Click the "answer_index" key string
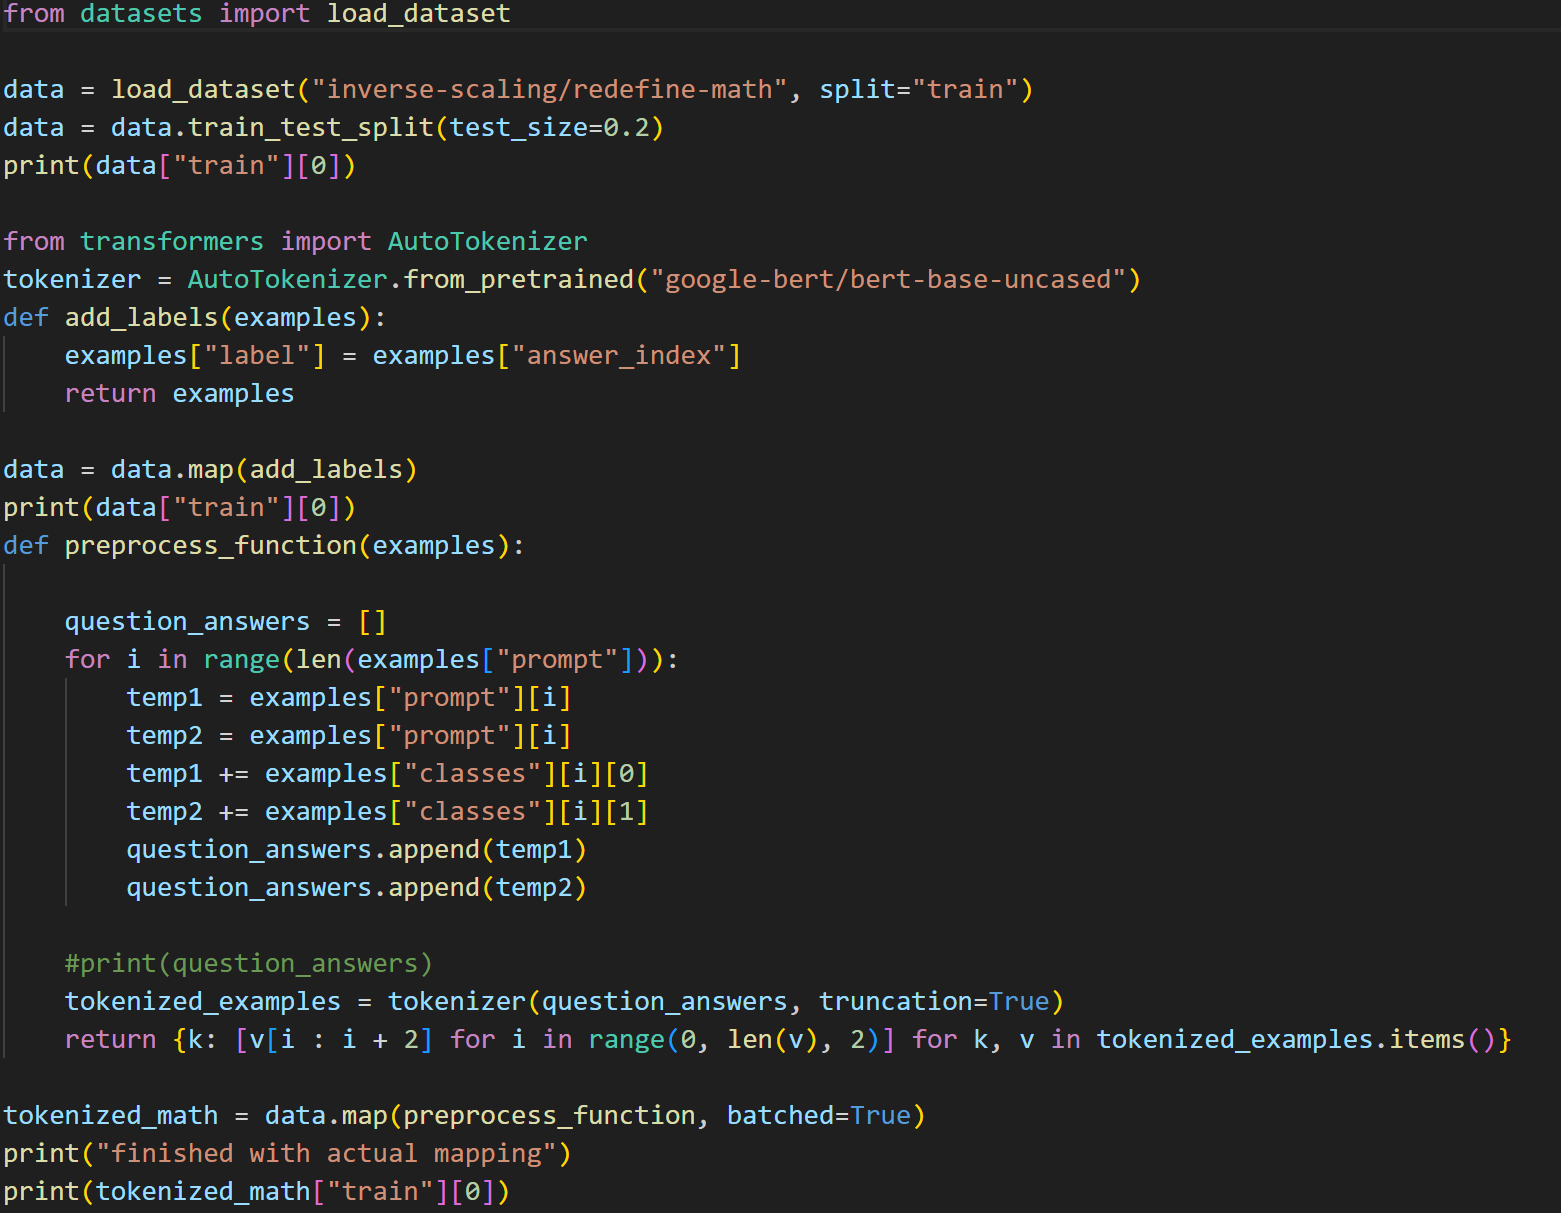1561x1213 pixels. tap(619, 356)
